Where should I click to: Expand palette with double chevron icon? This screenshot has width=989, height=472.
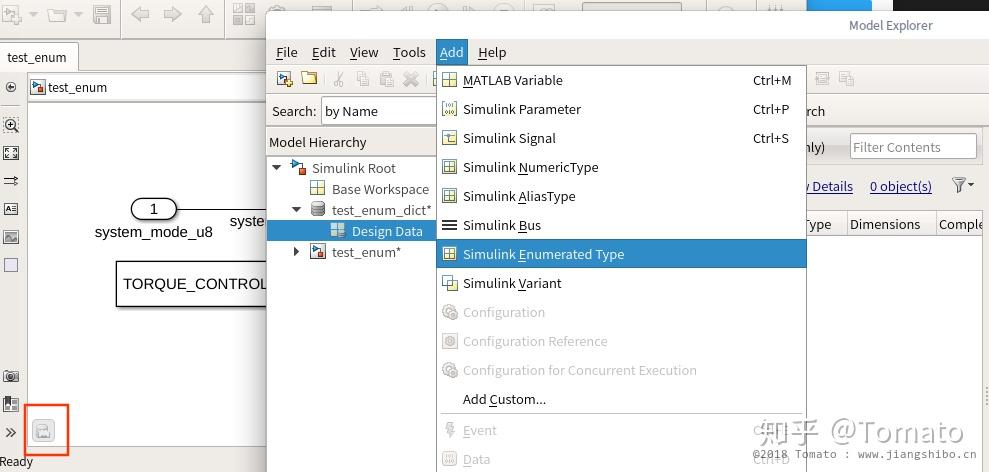11,432
